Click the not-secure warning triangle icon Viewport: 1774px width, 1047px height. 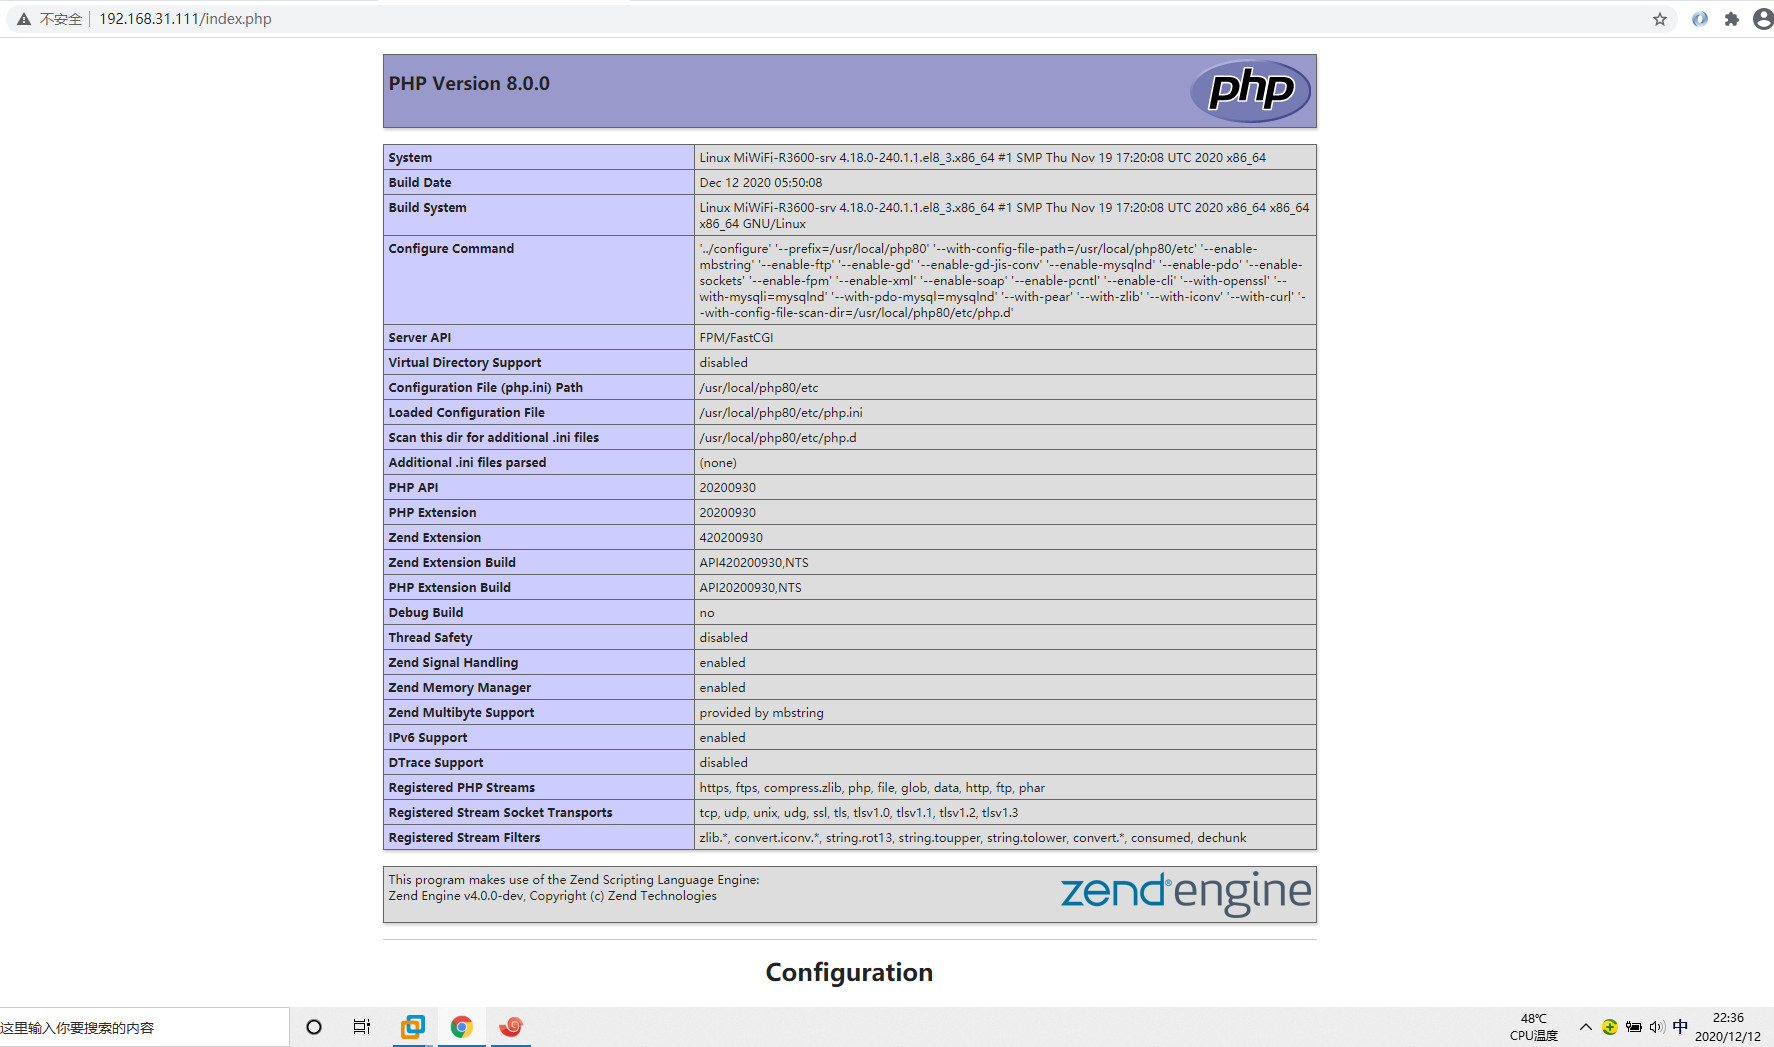24,19
